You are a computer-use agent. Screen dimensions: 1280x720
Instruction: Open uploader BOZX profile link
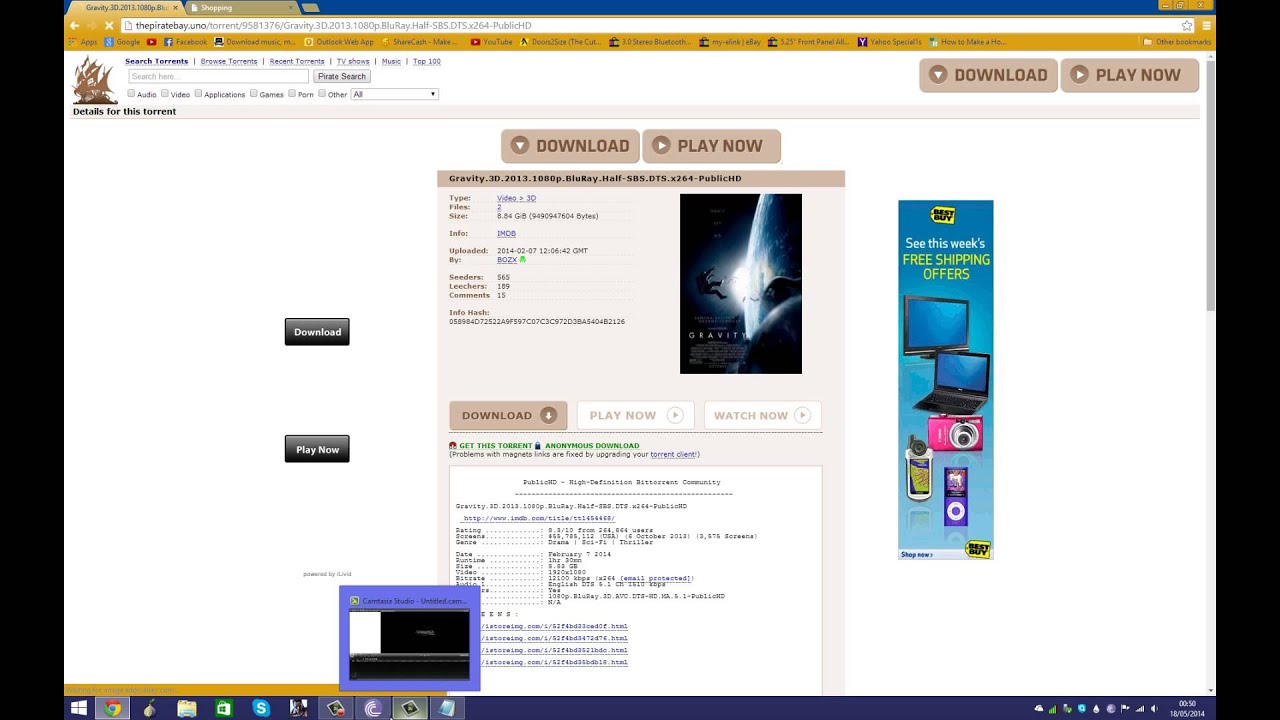coord(507,260)
